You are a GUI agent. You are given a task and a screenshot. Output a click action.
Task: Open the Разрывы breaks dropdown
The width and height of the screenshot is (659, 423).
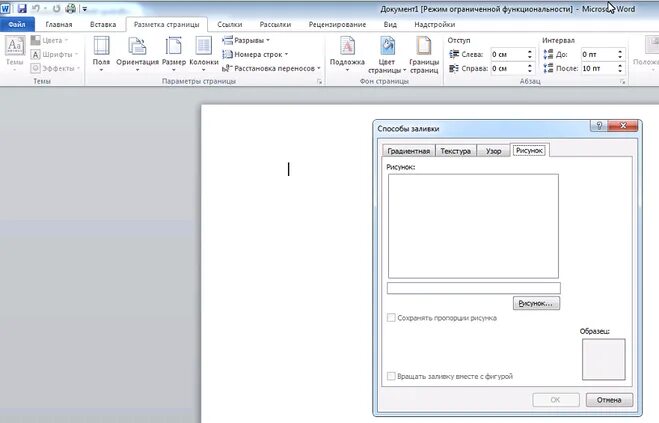[246, 40]
